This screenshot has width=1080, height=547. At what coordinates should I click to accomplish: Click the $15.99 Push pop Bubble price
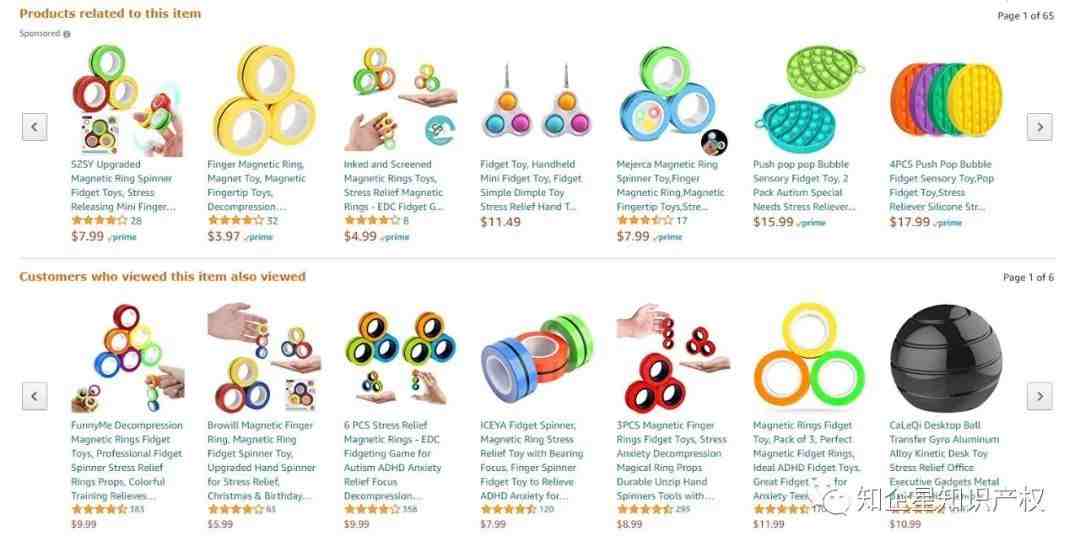[773, 222]
